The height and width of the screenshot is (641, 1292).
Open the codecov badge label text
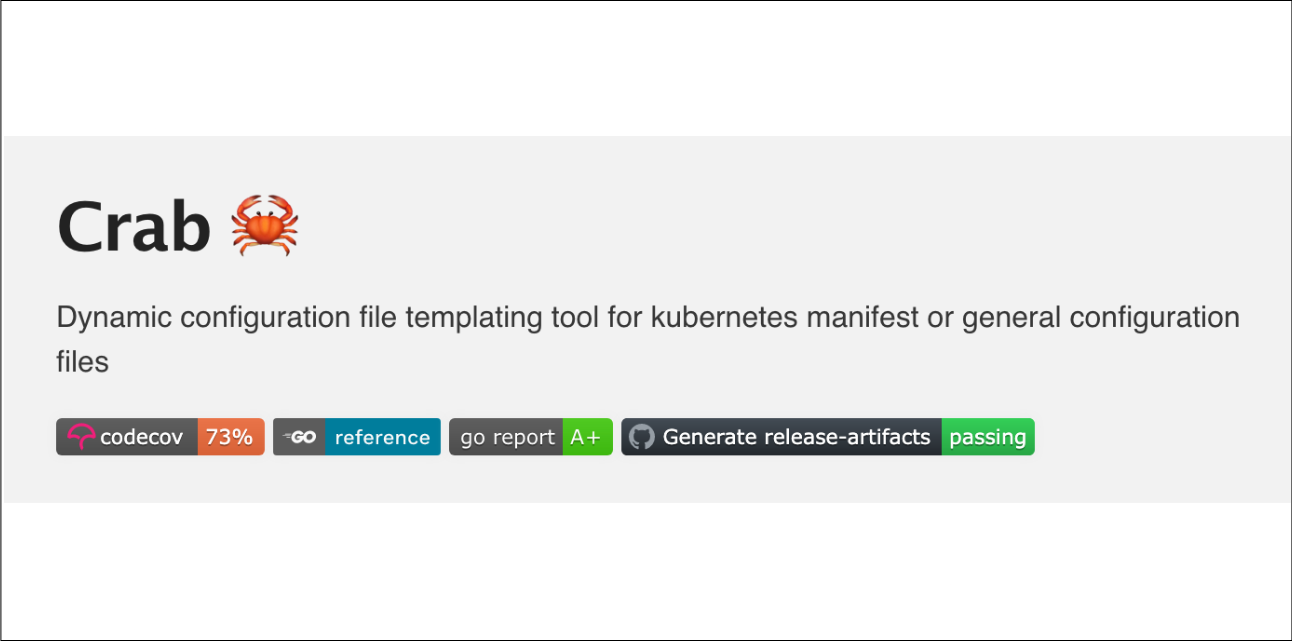coord(141,437)
